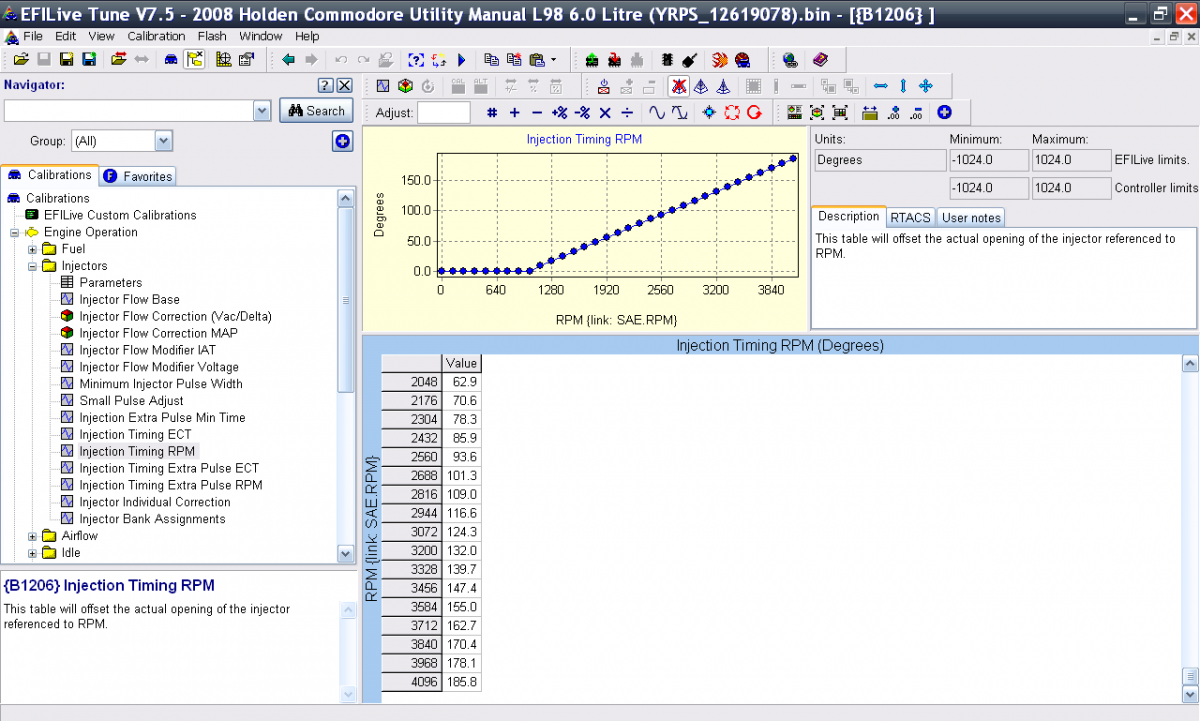Open the purple help book icon
The image size is (1200, 721).
tap(820, 59)
